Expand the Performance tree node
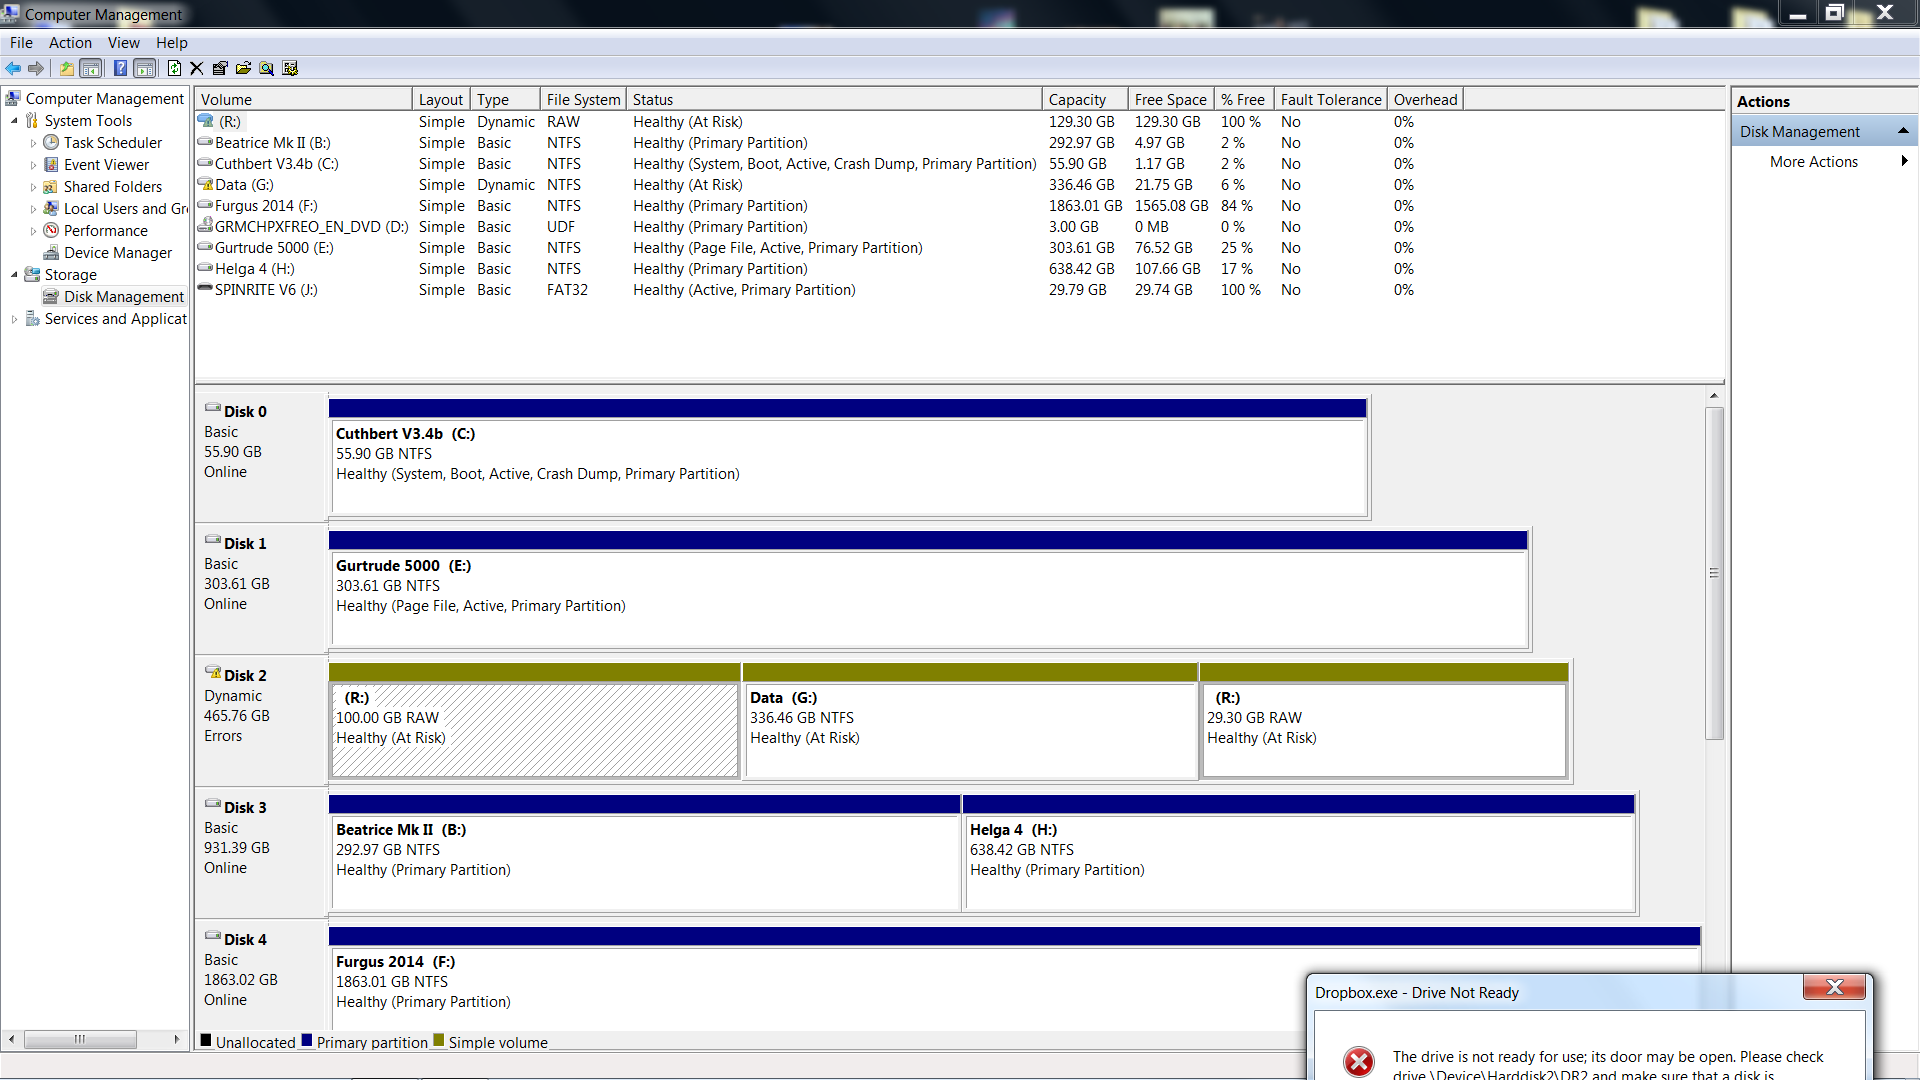 coord(33,231)
